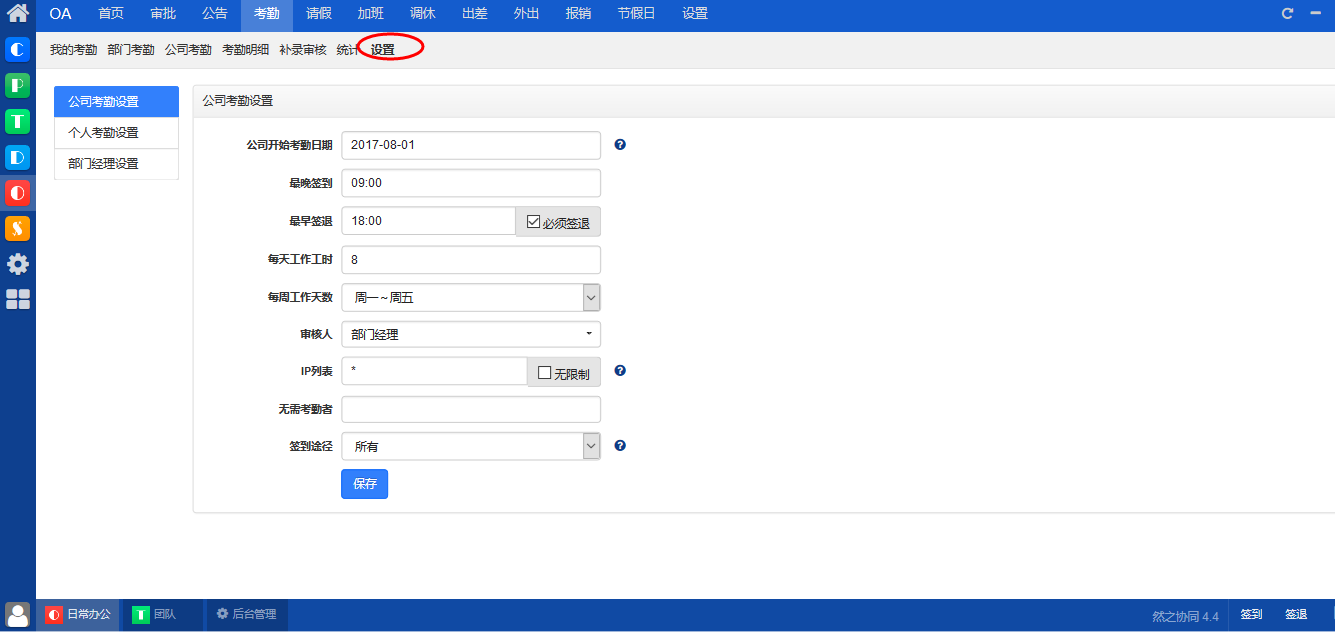Open 后台管理 in bottom taskbar
Viewport: 1335px width, 633px height.
[x=247, y=615]
